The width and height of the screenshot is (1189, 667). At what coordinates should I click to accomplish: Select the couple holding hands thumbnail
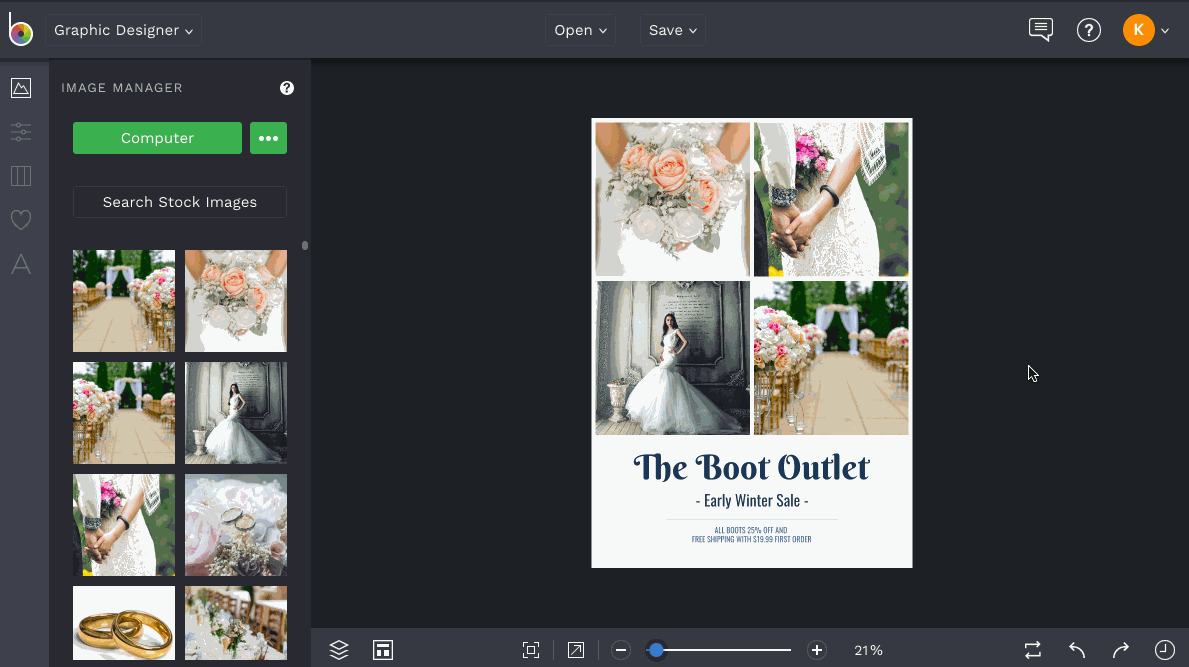point(124,525)
